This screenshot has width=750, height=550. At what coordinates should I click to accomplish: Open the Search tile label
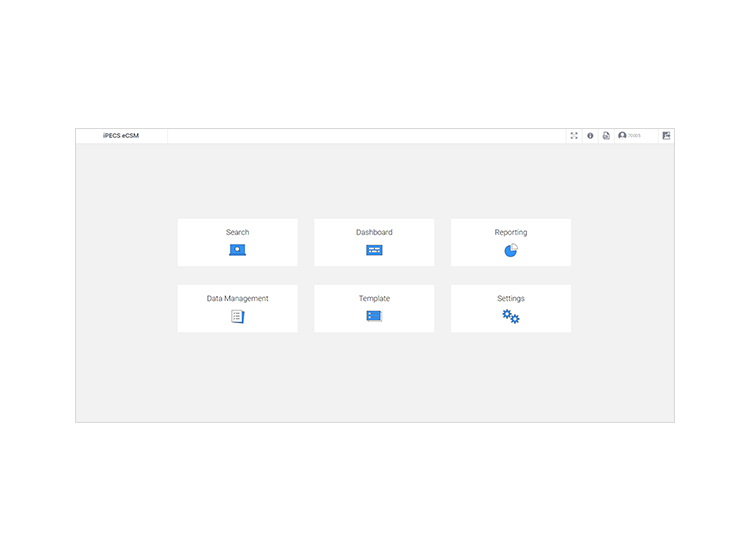tap(237, 232)
